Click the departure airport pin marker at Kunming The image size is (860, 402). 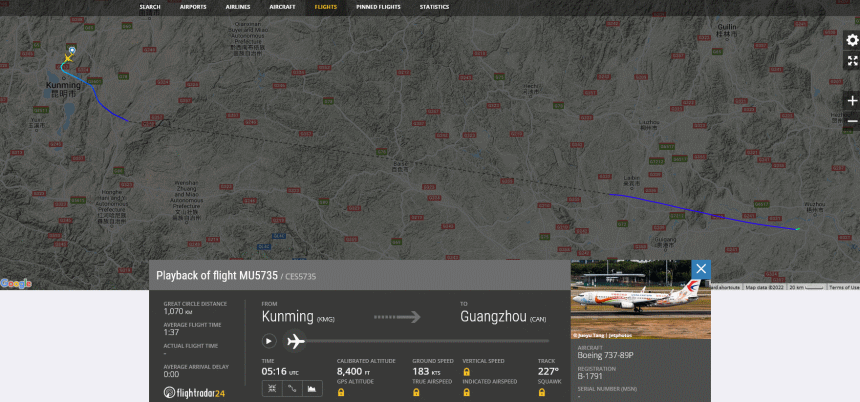72,50
